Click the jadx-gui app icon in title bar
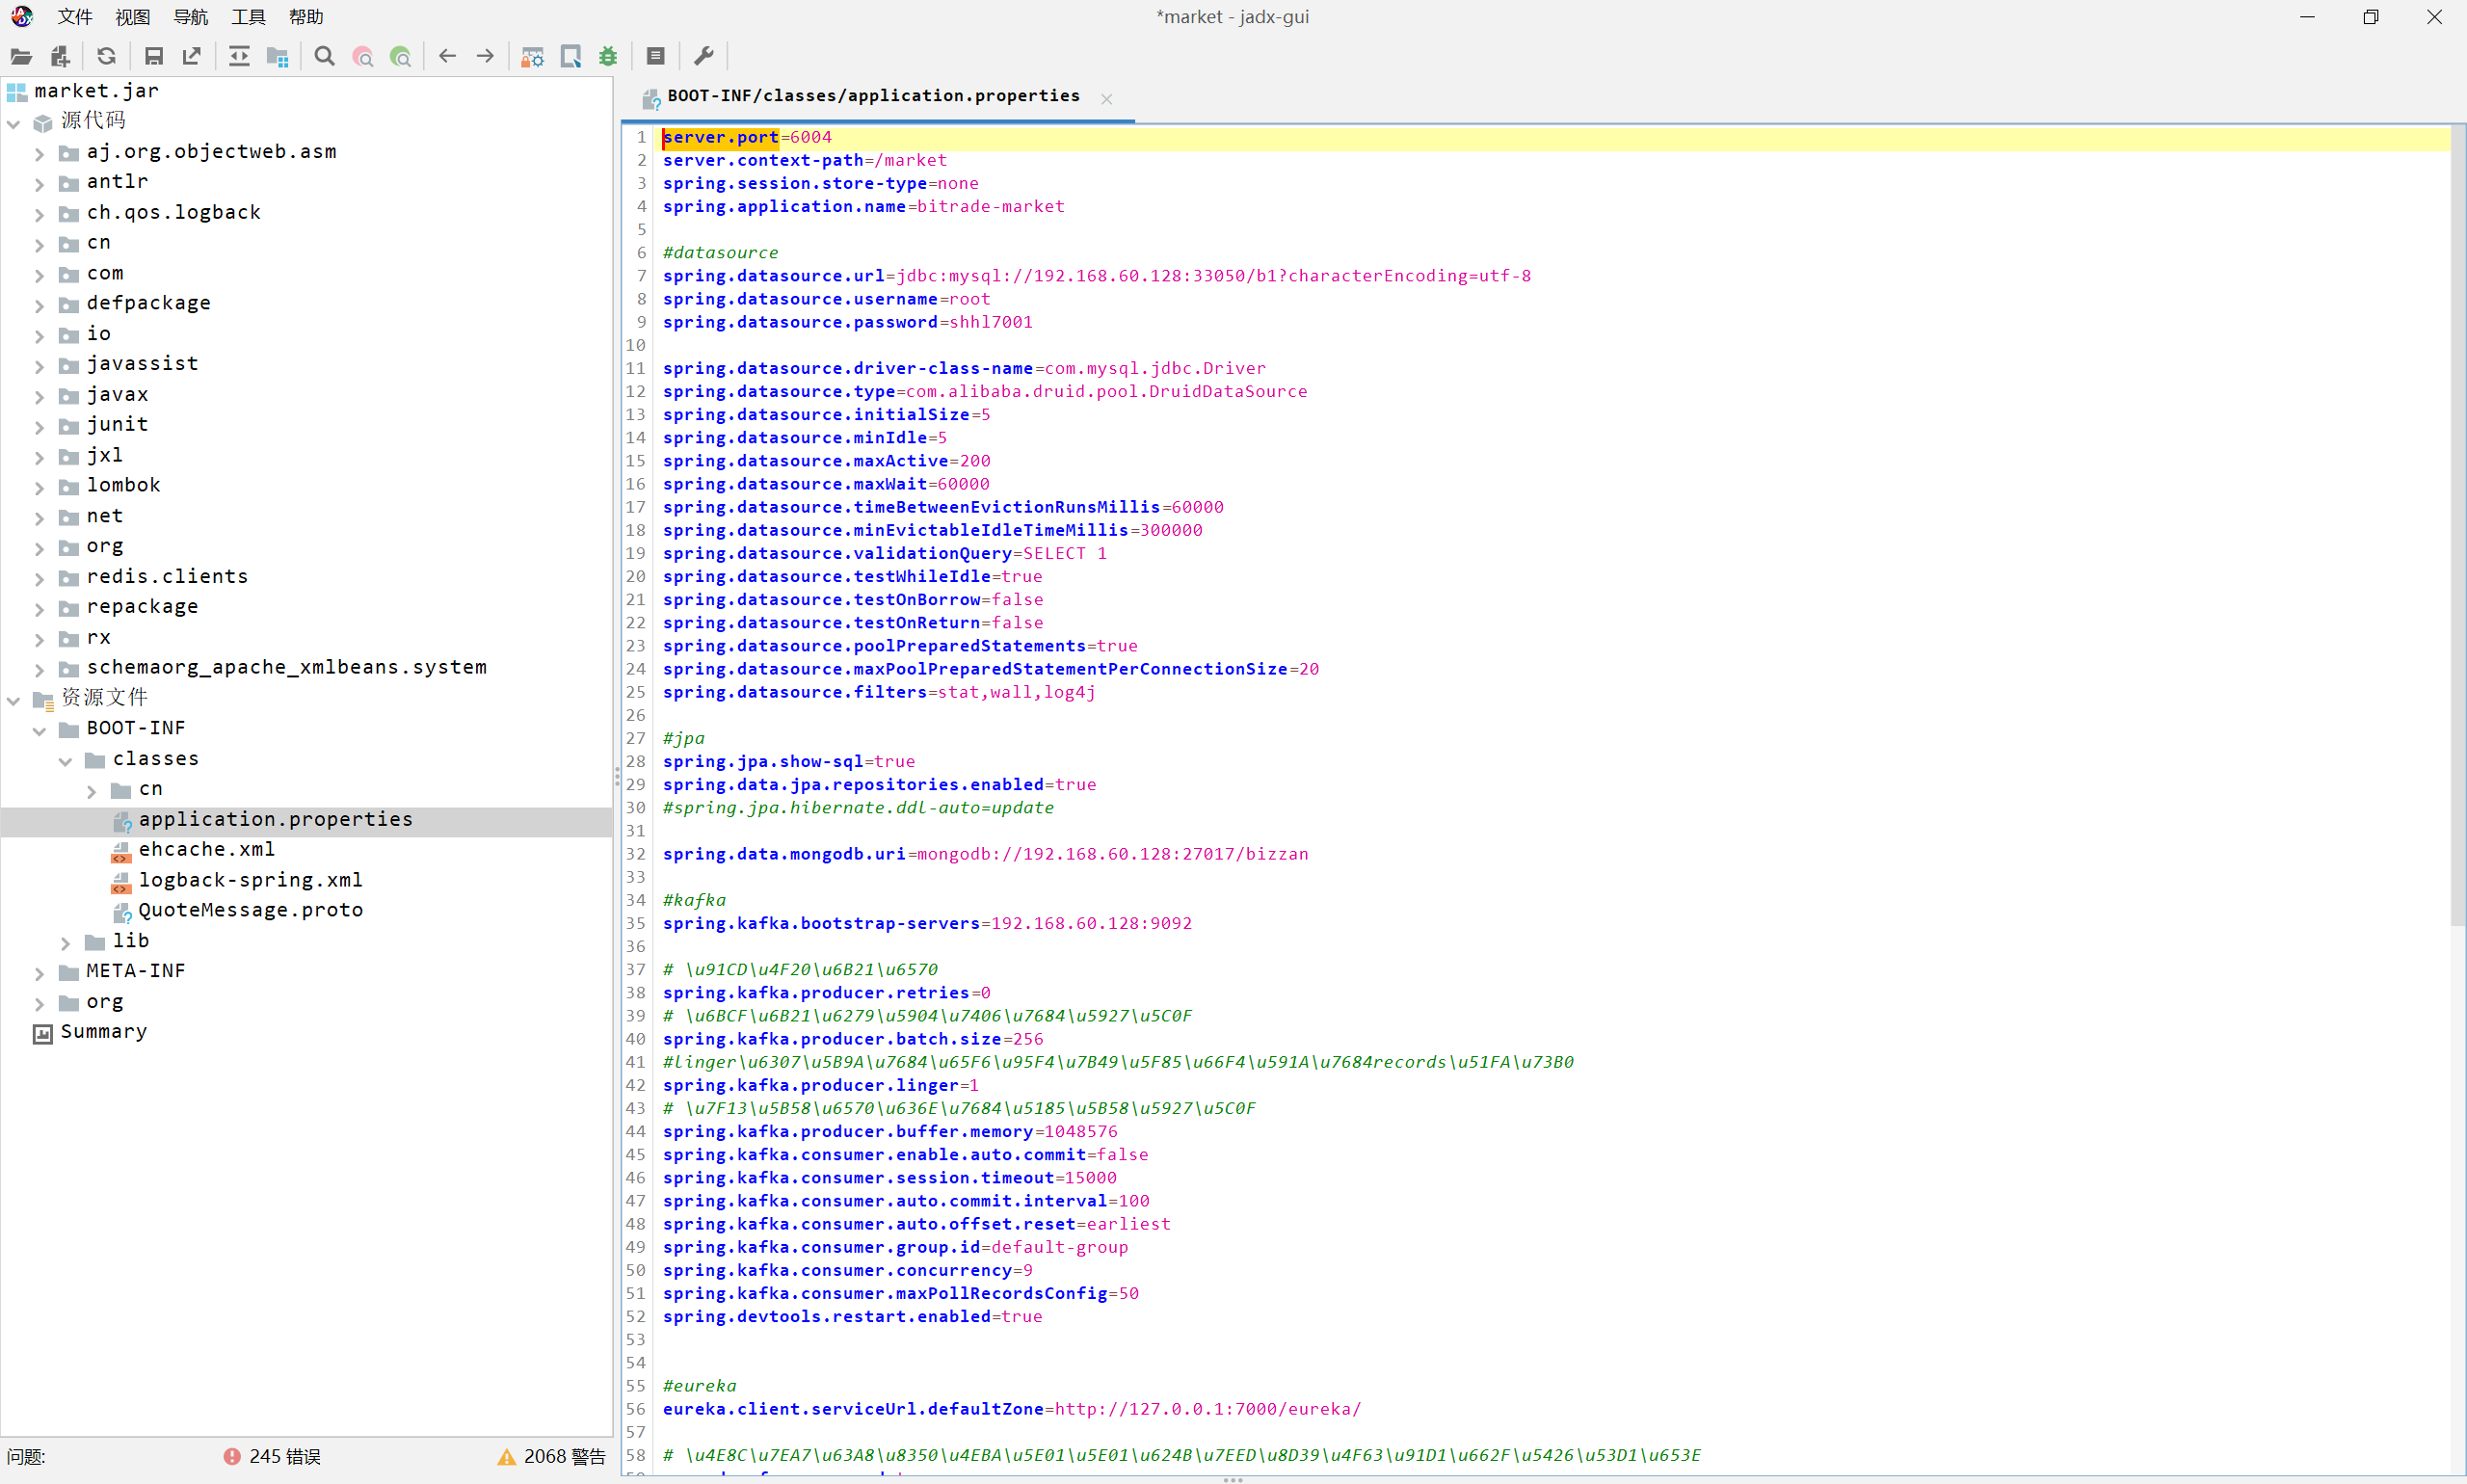 pos(22,17)
